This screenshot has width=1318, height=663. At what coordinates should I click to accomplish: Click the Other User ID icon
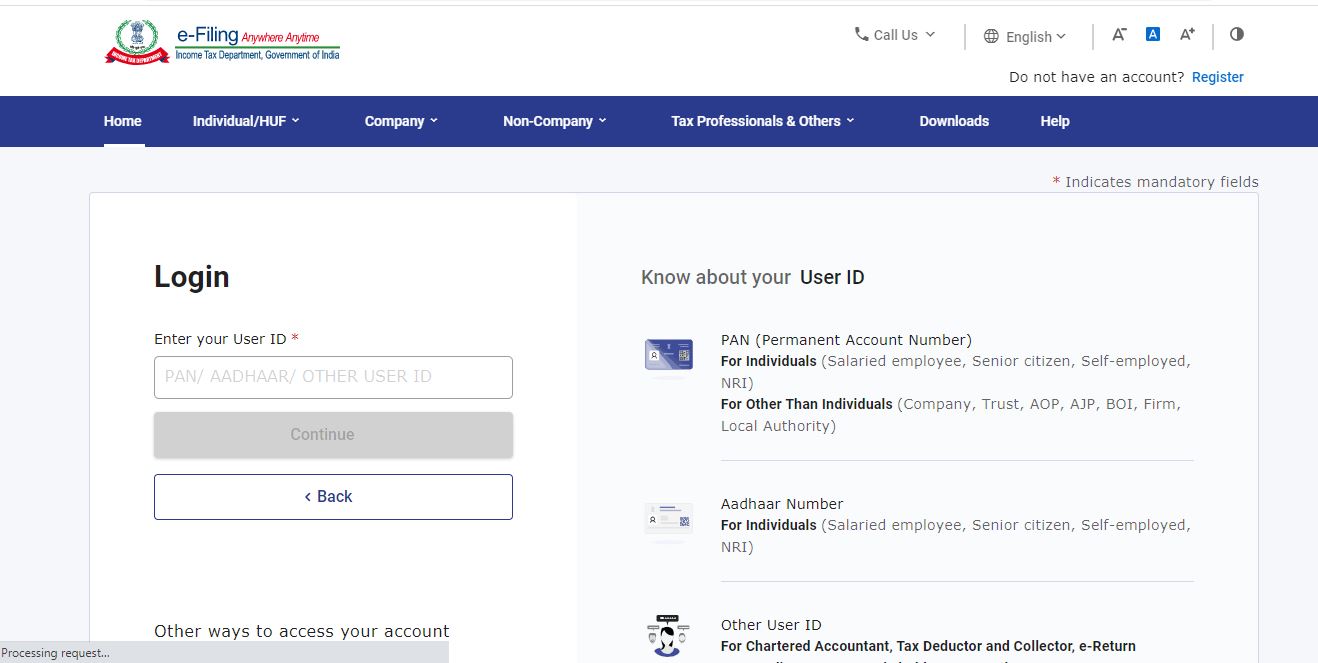667,637
